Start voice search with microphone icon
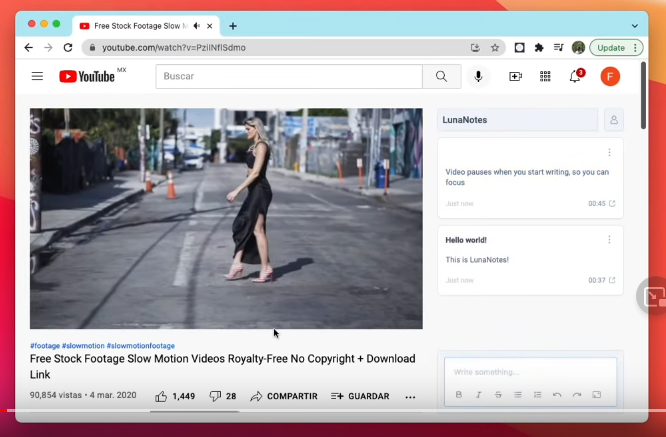Image resolution: width=666 pixels, height=437 pixels. pyautogui.click(x=478, y=76)
